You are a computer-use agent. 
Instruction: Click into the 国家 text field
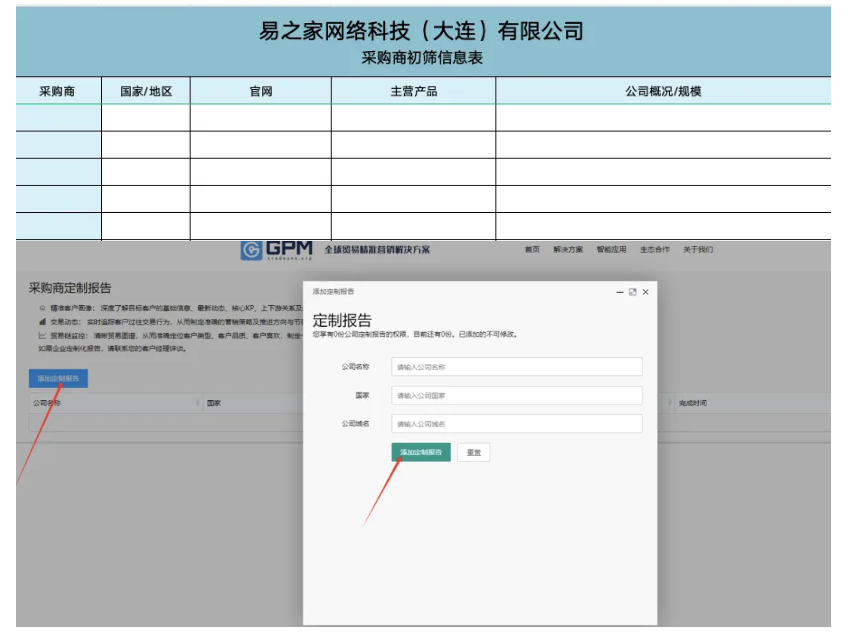(516, 396)
